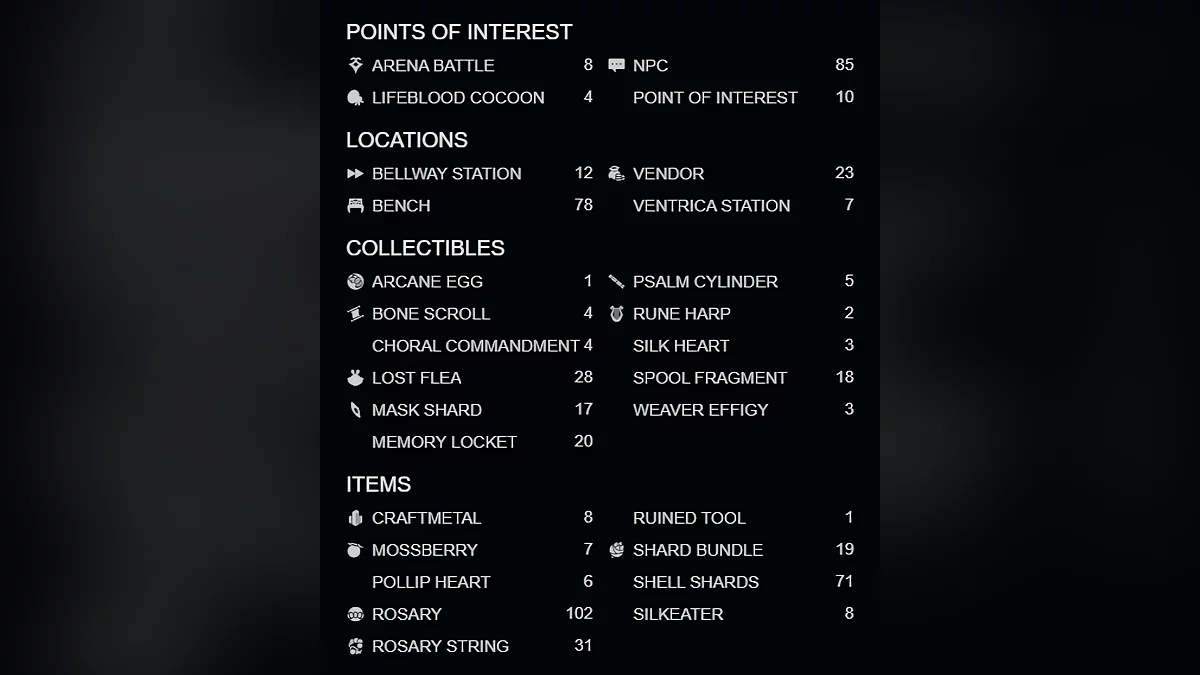Click the Locations section heading

coord(406,140)
